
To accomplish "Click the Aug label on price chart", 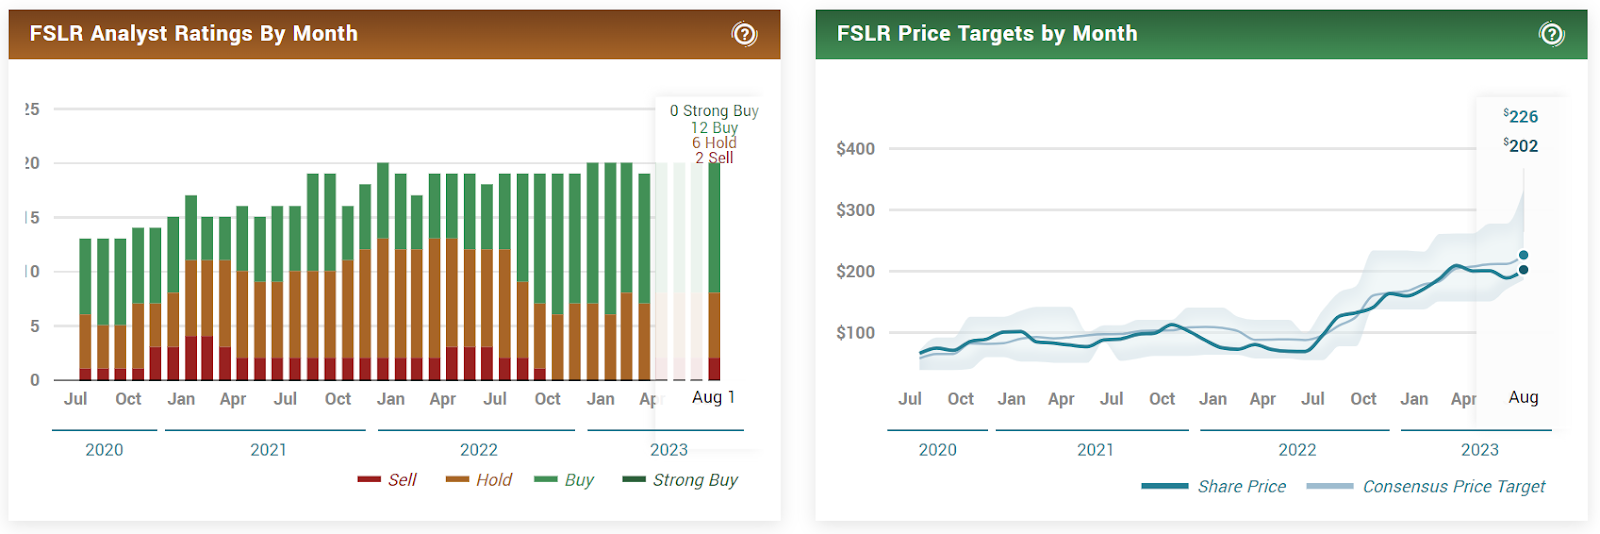I will coord(1523,397).
